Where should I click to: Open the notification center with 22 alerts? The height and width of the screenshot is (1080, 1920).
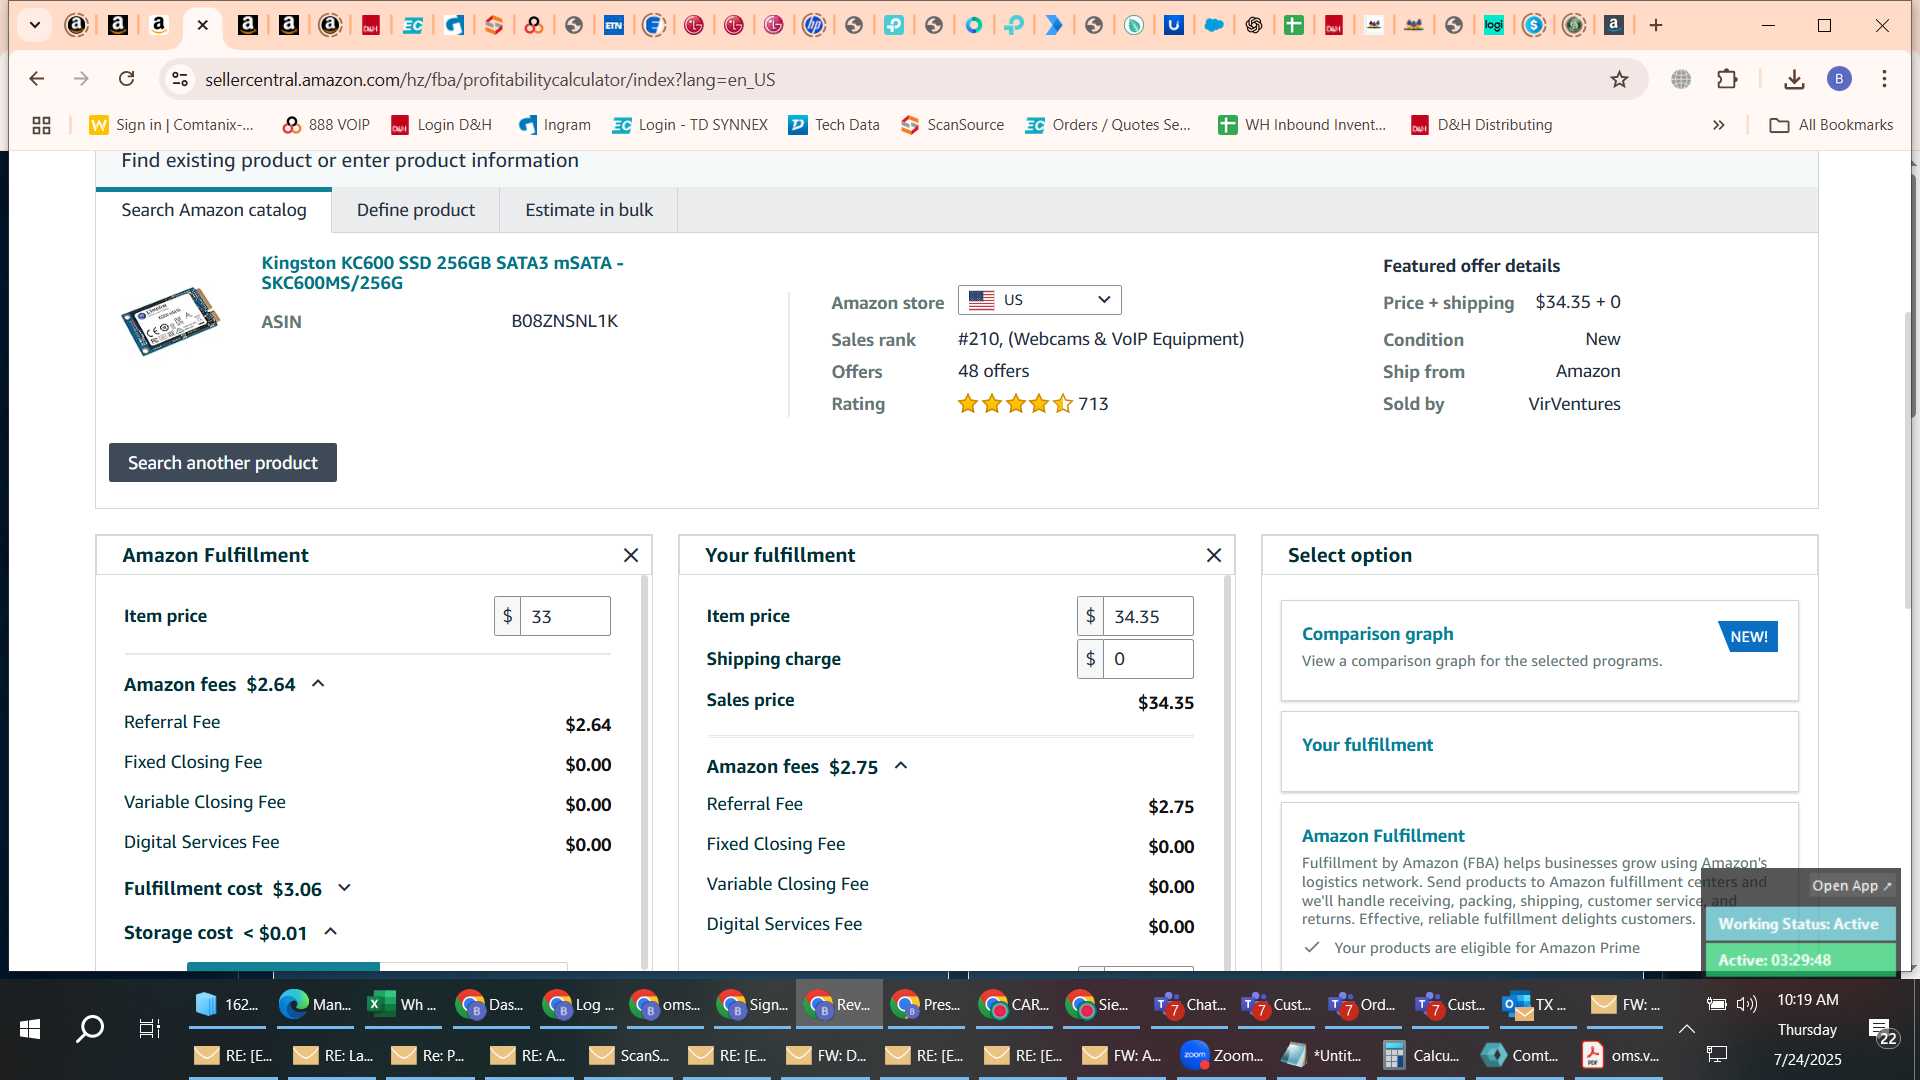click(x=1881, y=1030)
